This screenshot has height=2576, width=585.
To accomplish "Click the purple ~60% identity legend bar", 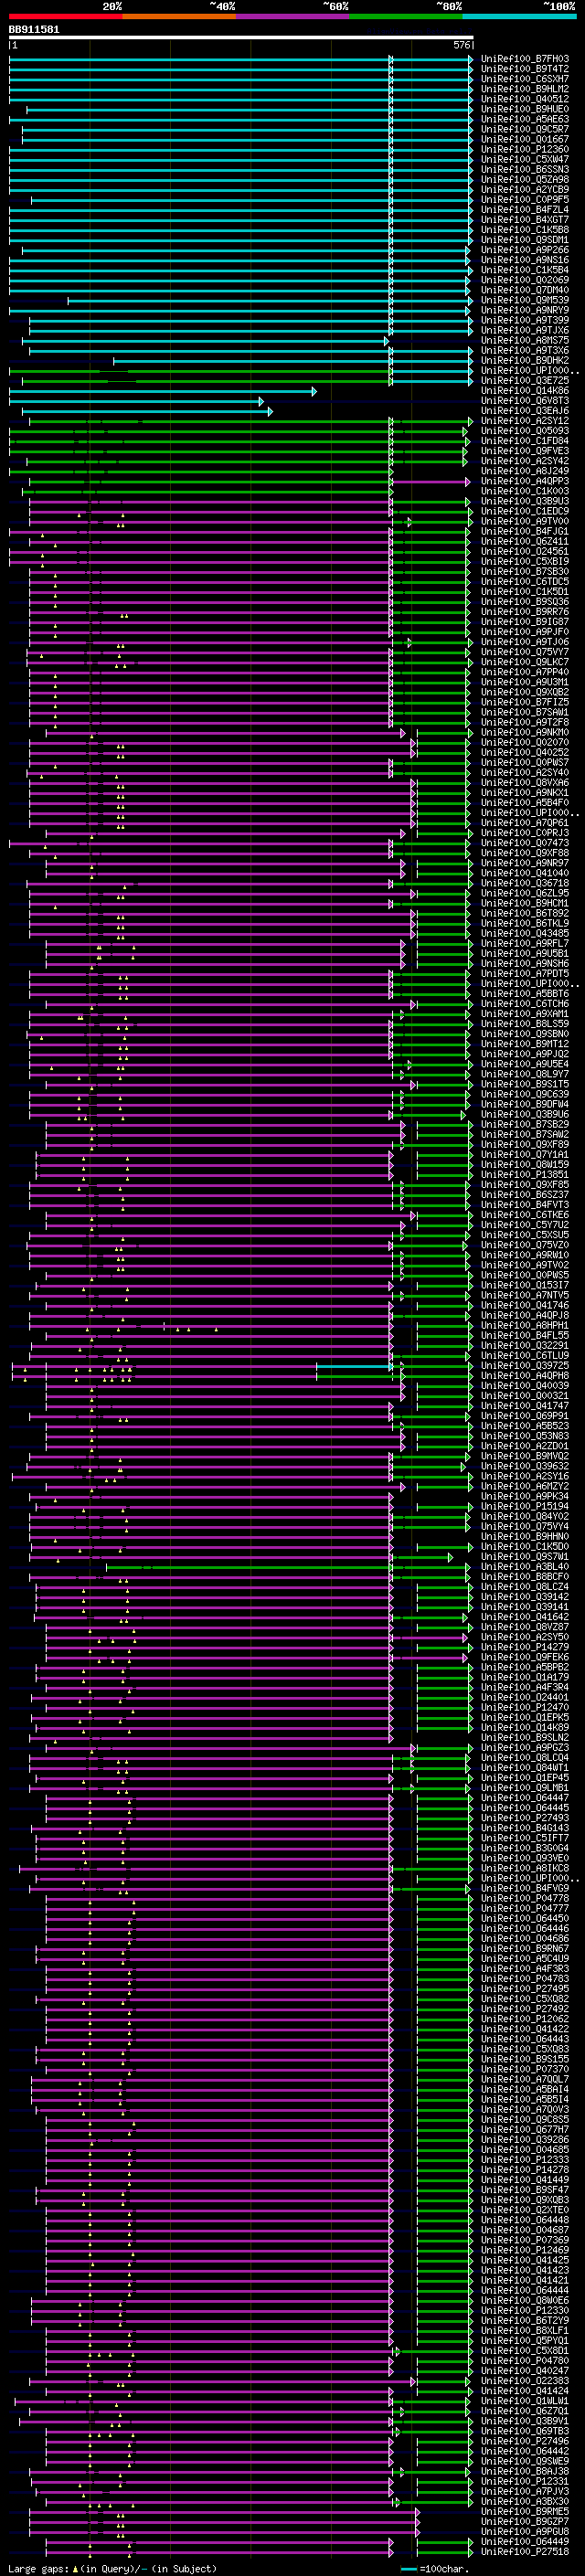I will [x=292, y=16].
